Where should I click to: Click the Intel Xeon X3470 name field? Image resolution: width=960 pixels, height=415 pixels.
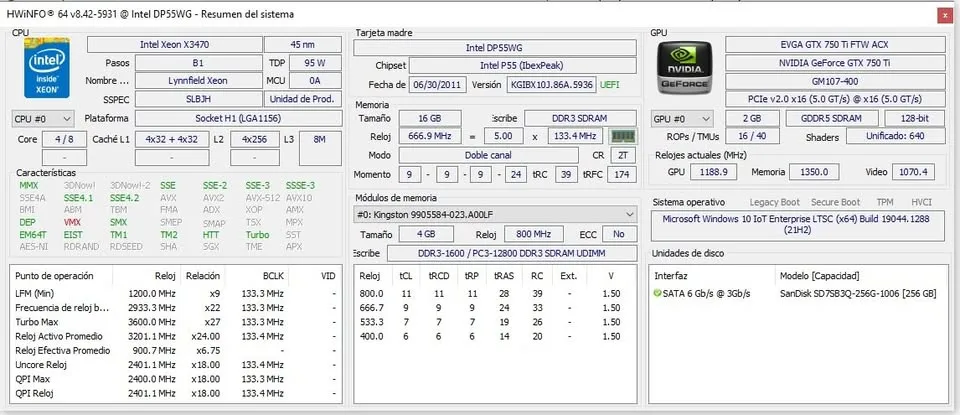[x=174, y=45]
